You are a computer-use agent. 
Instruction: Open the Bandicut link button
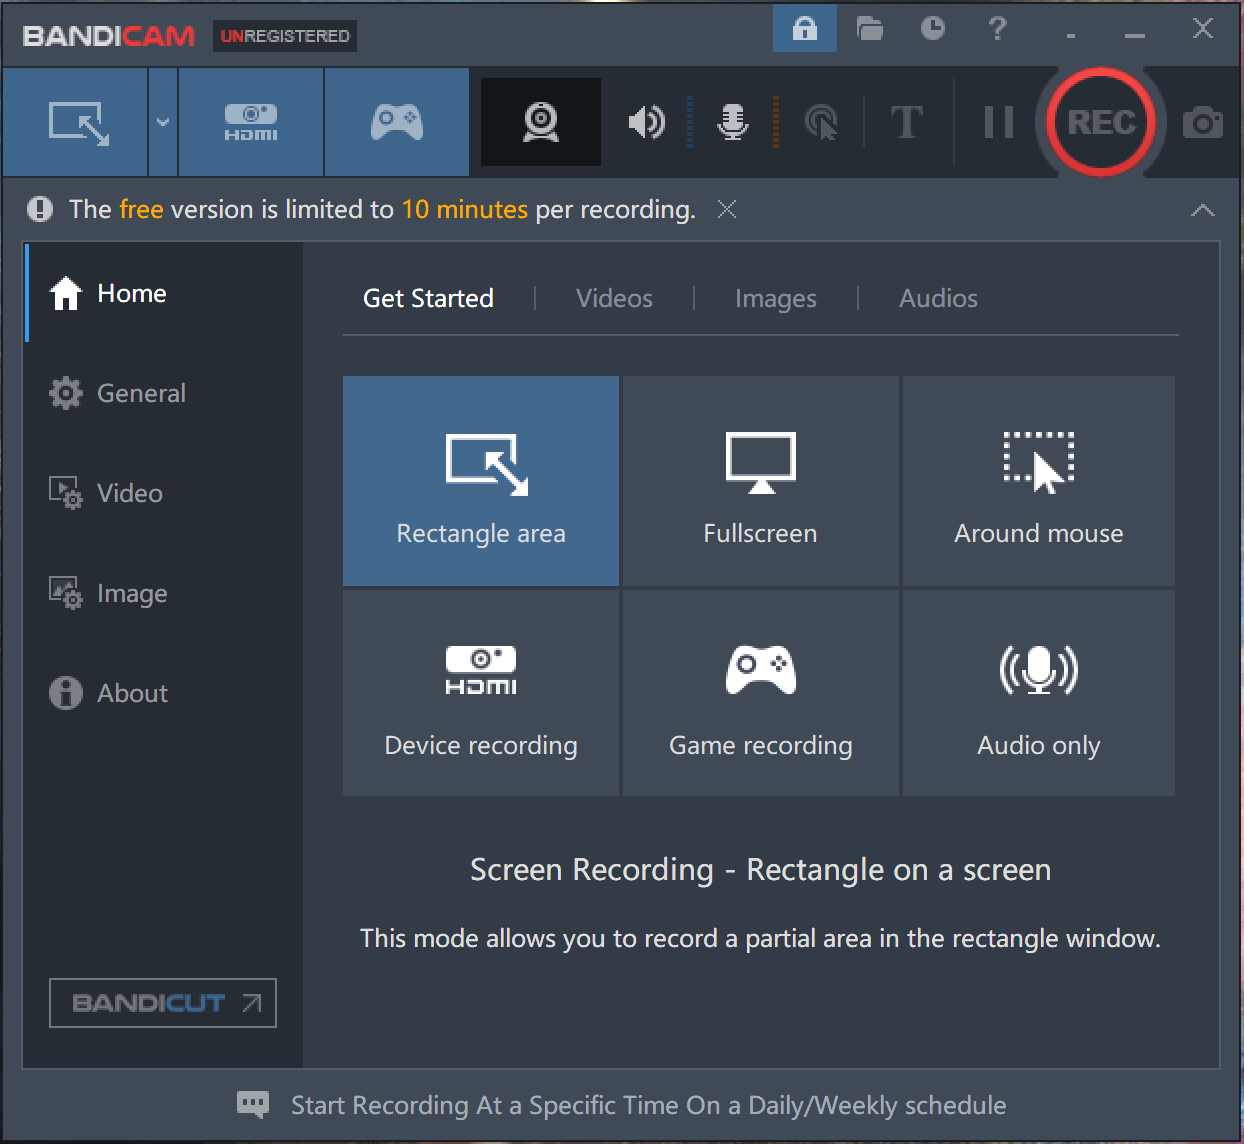click(163, 1003)
